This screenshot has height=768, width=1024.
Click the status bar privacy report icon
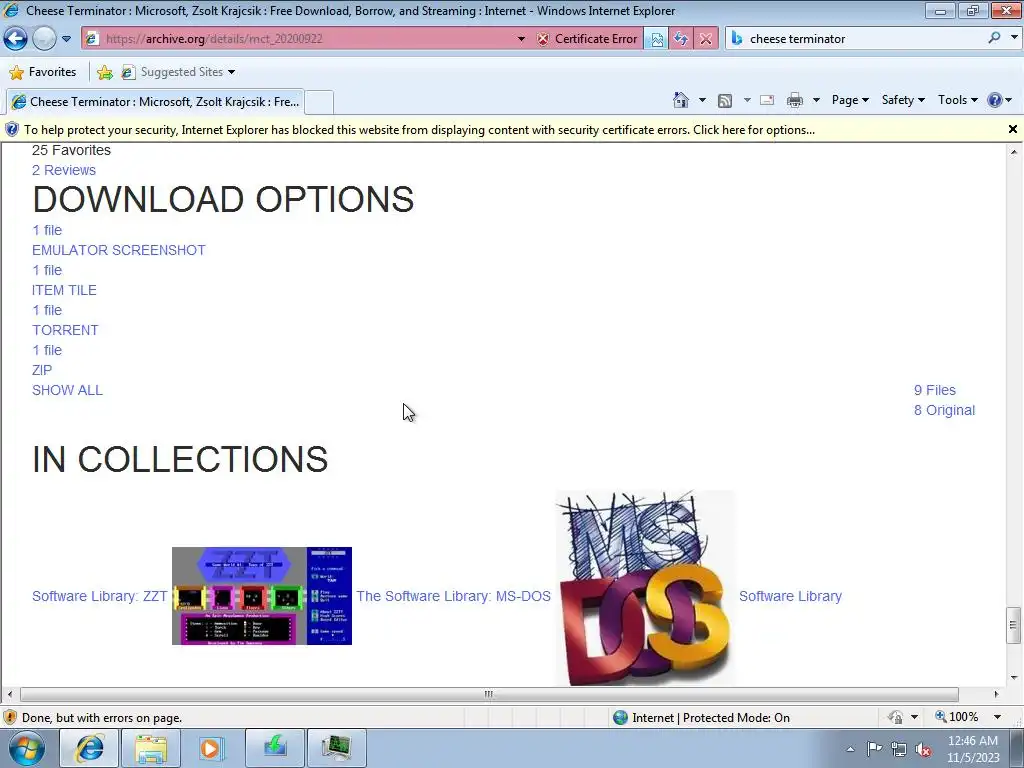click(895, 718)
